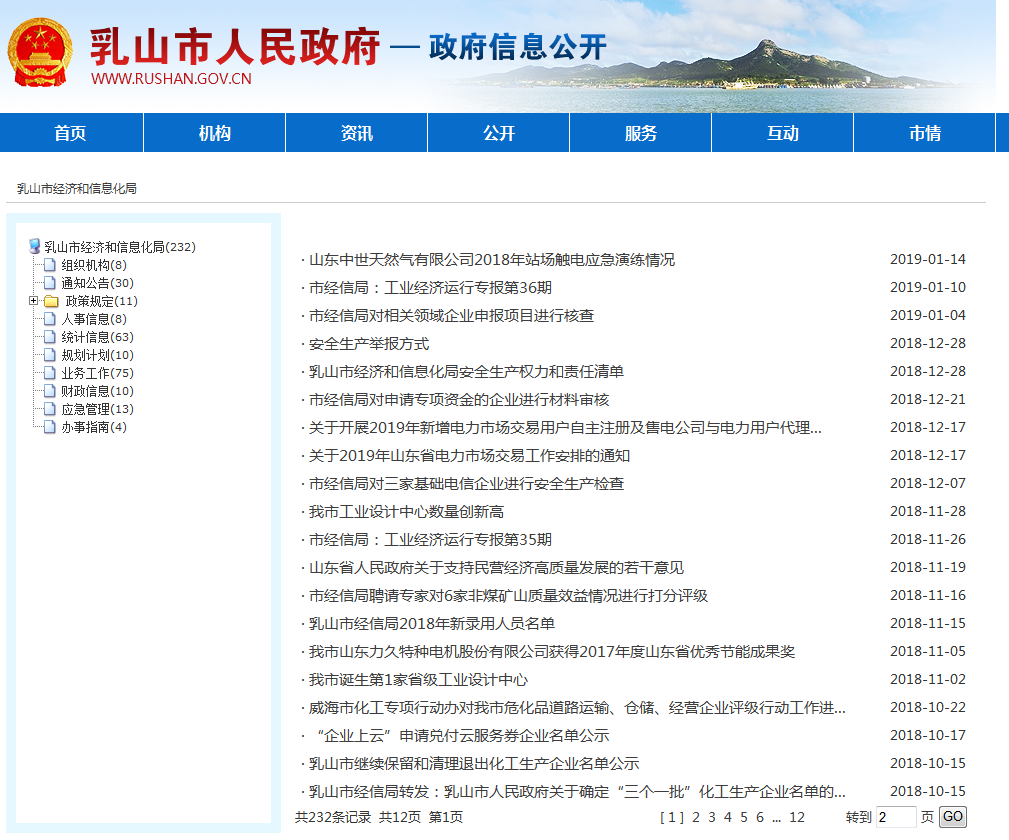Click the page icon beside 应急管理
The width and height of the screenshot is (1009, 840).
51,409
